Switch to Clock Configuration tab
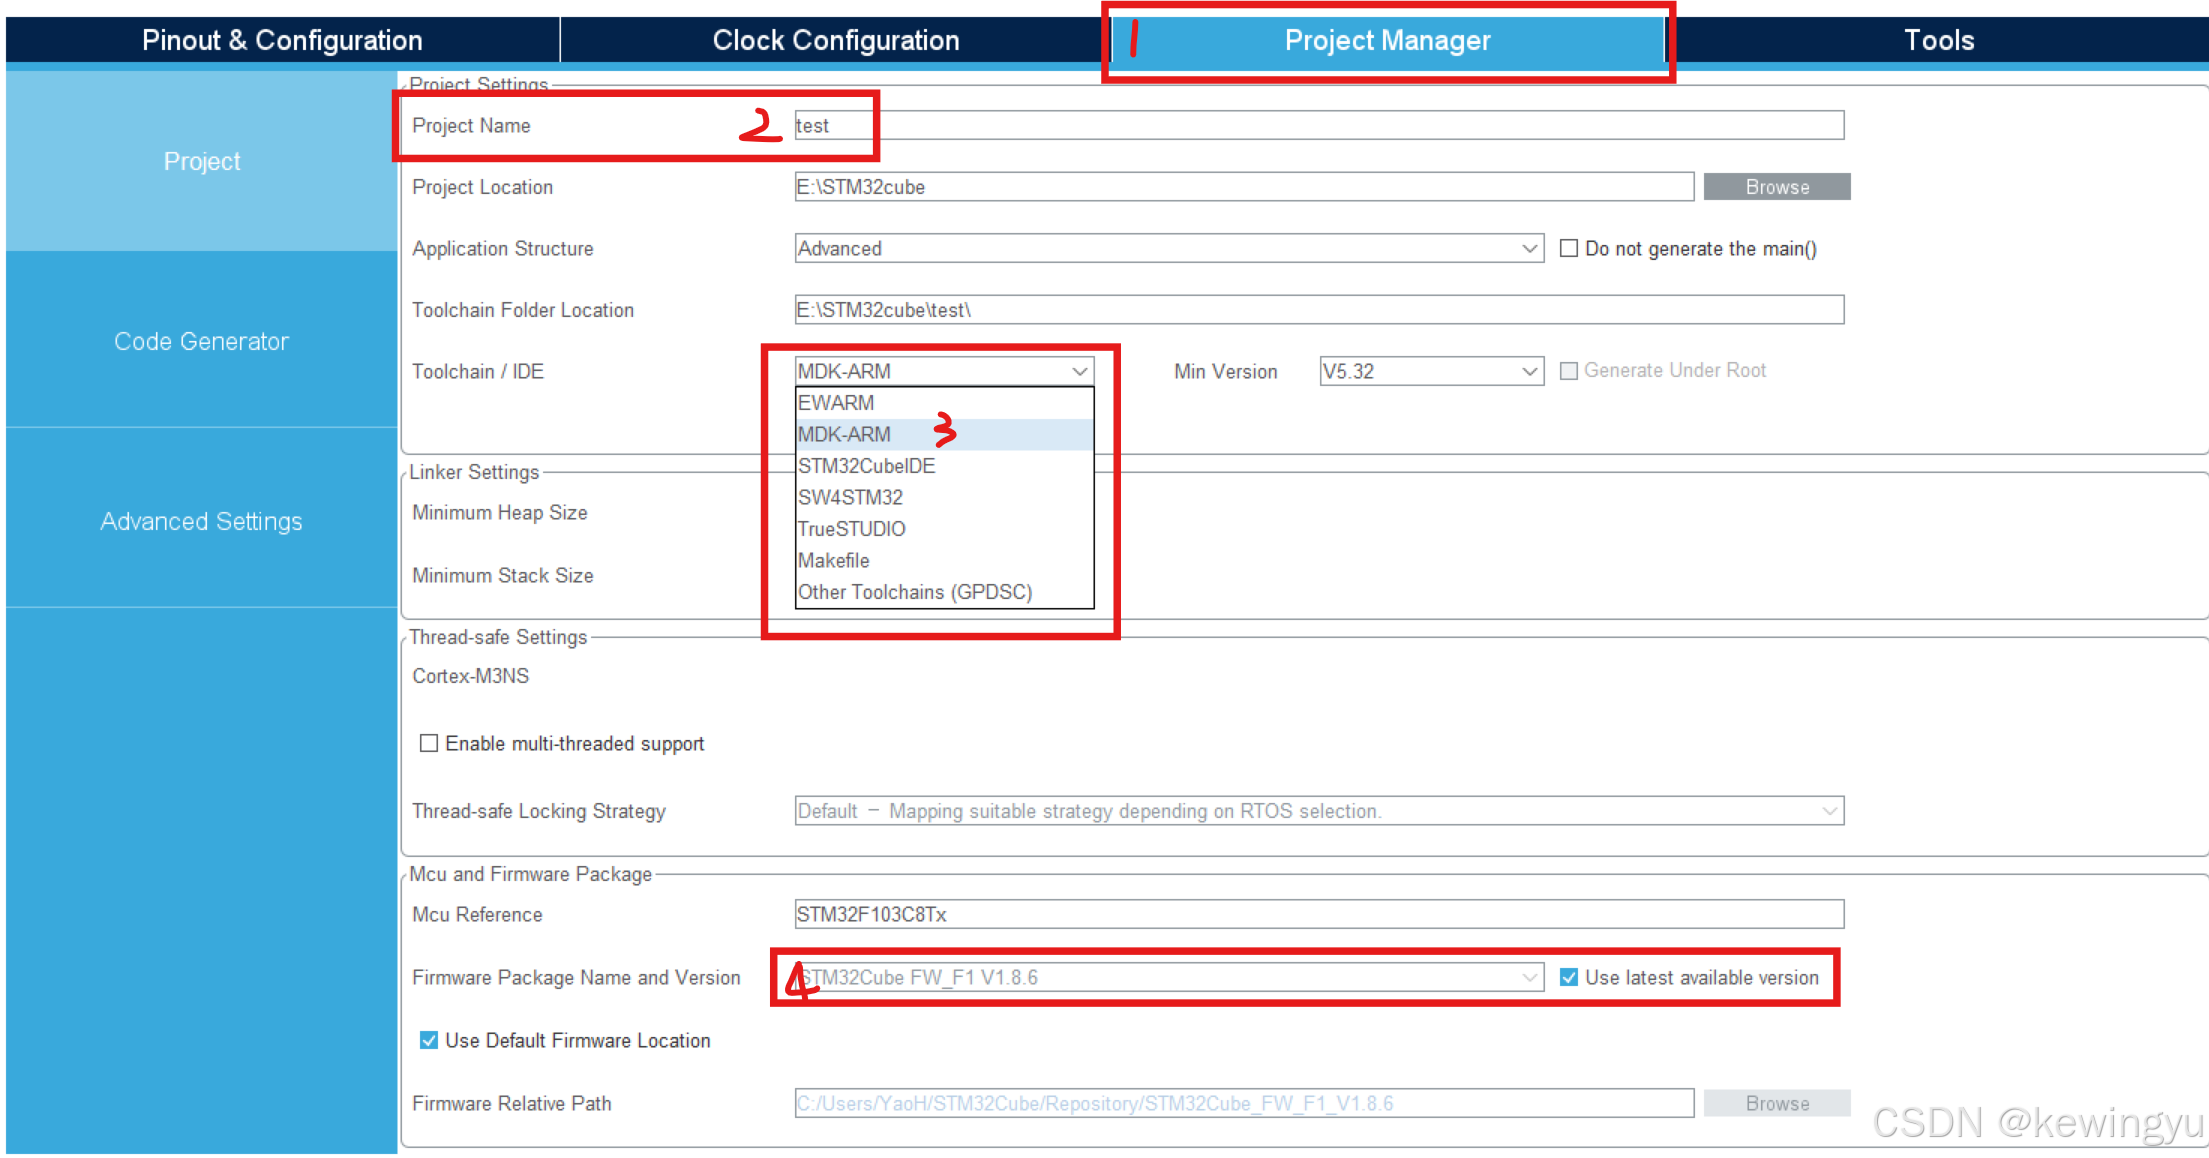The width and height of the screenshot is (2209, 1158). [835, 40]
